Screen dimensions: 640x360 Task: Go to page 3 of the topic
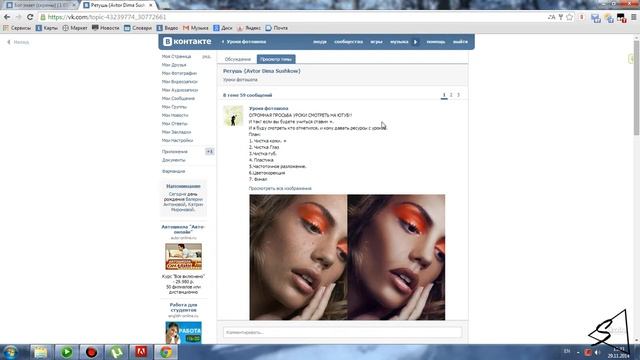(x=458, y=95)
